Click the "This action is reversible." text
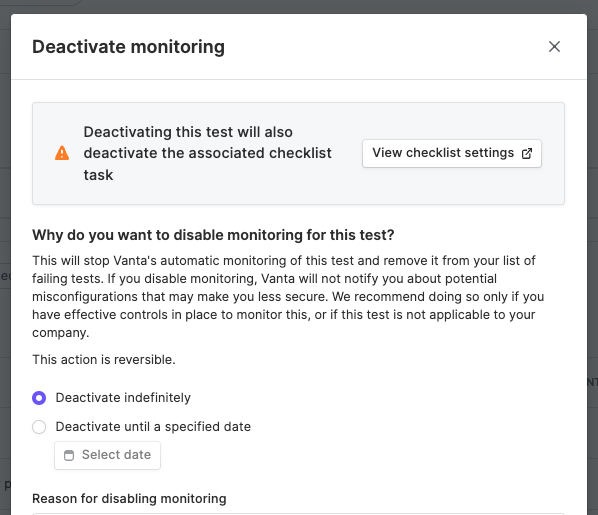This screenshot has width=598, height=515. (104, 359)
